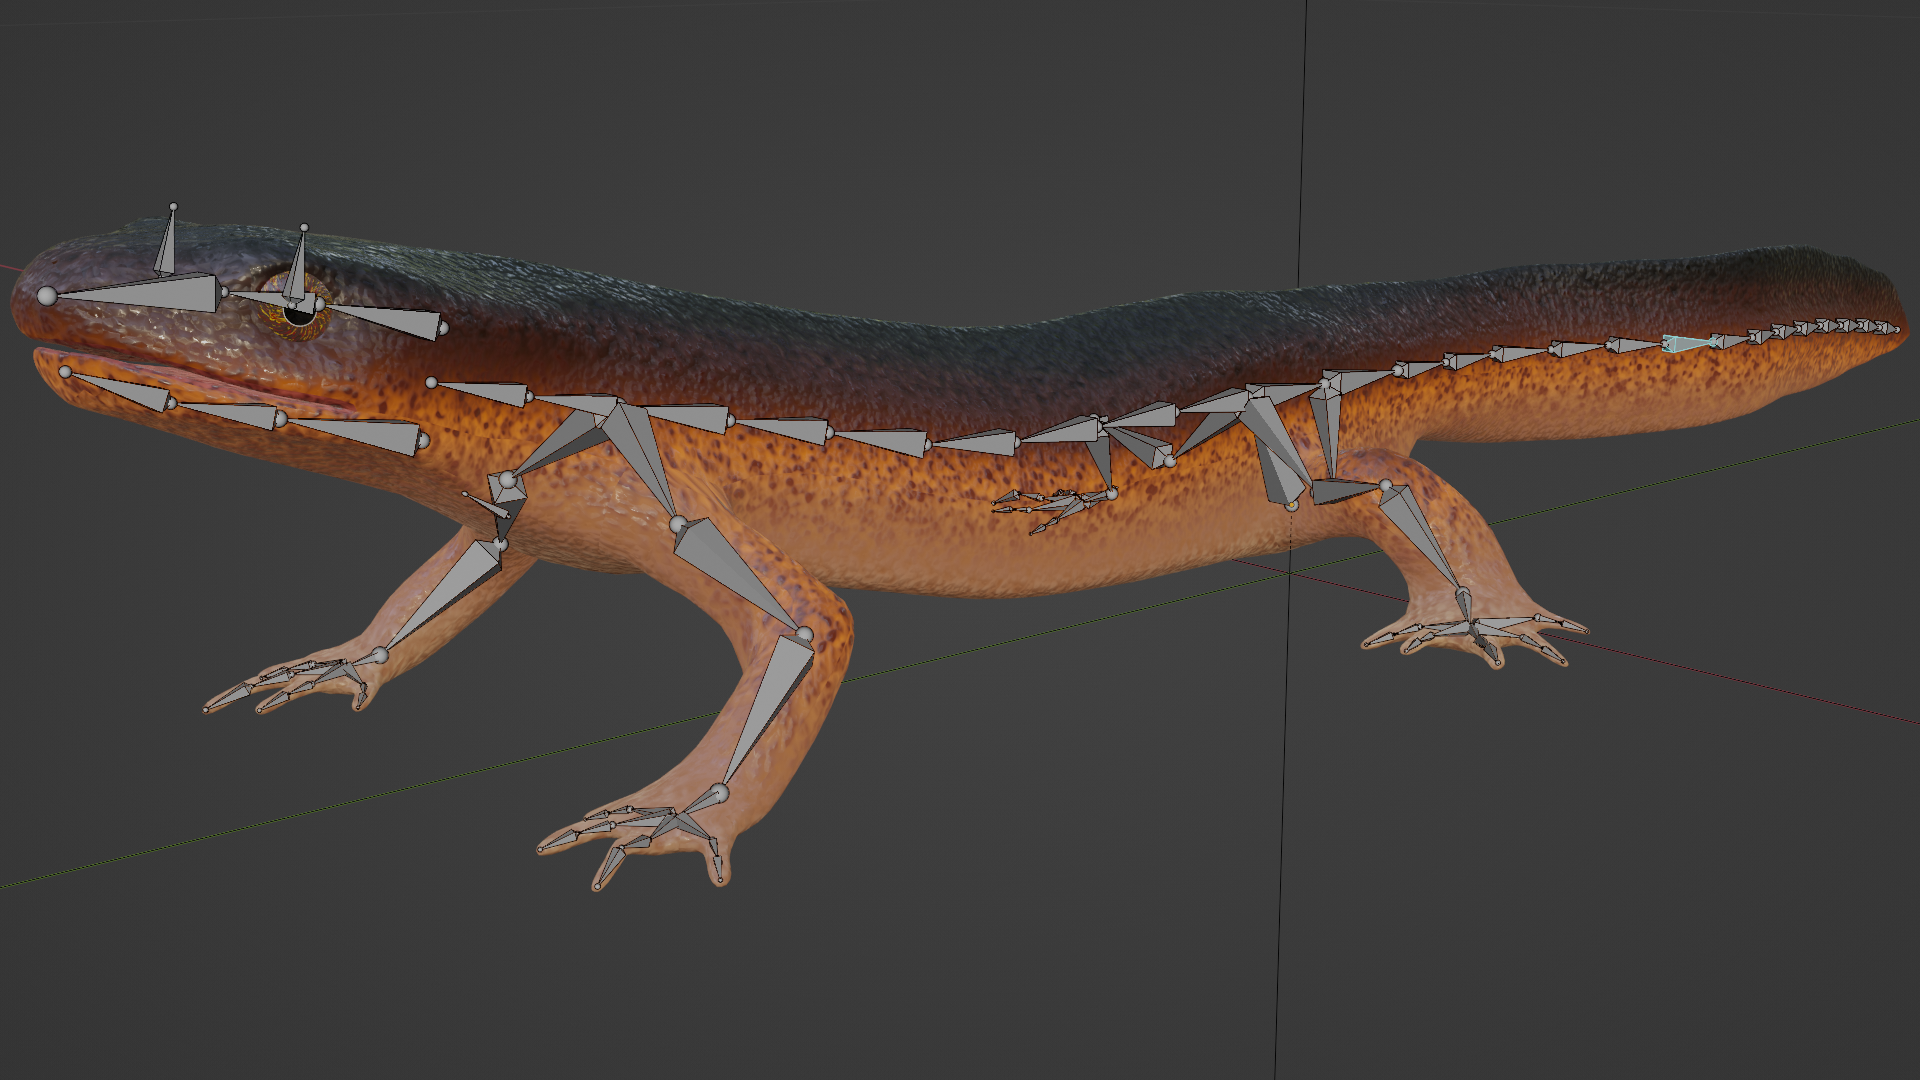The image size is (1920, 1080).
Task: Click the tail tip bone end
Action: pyautogui.click(x=1896, y=328)
